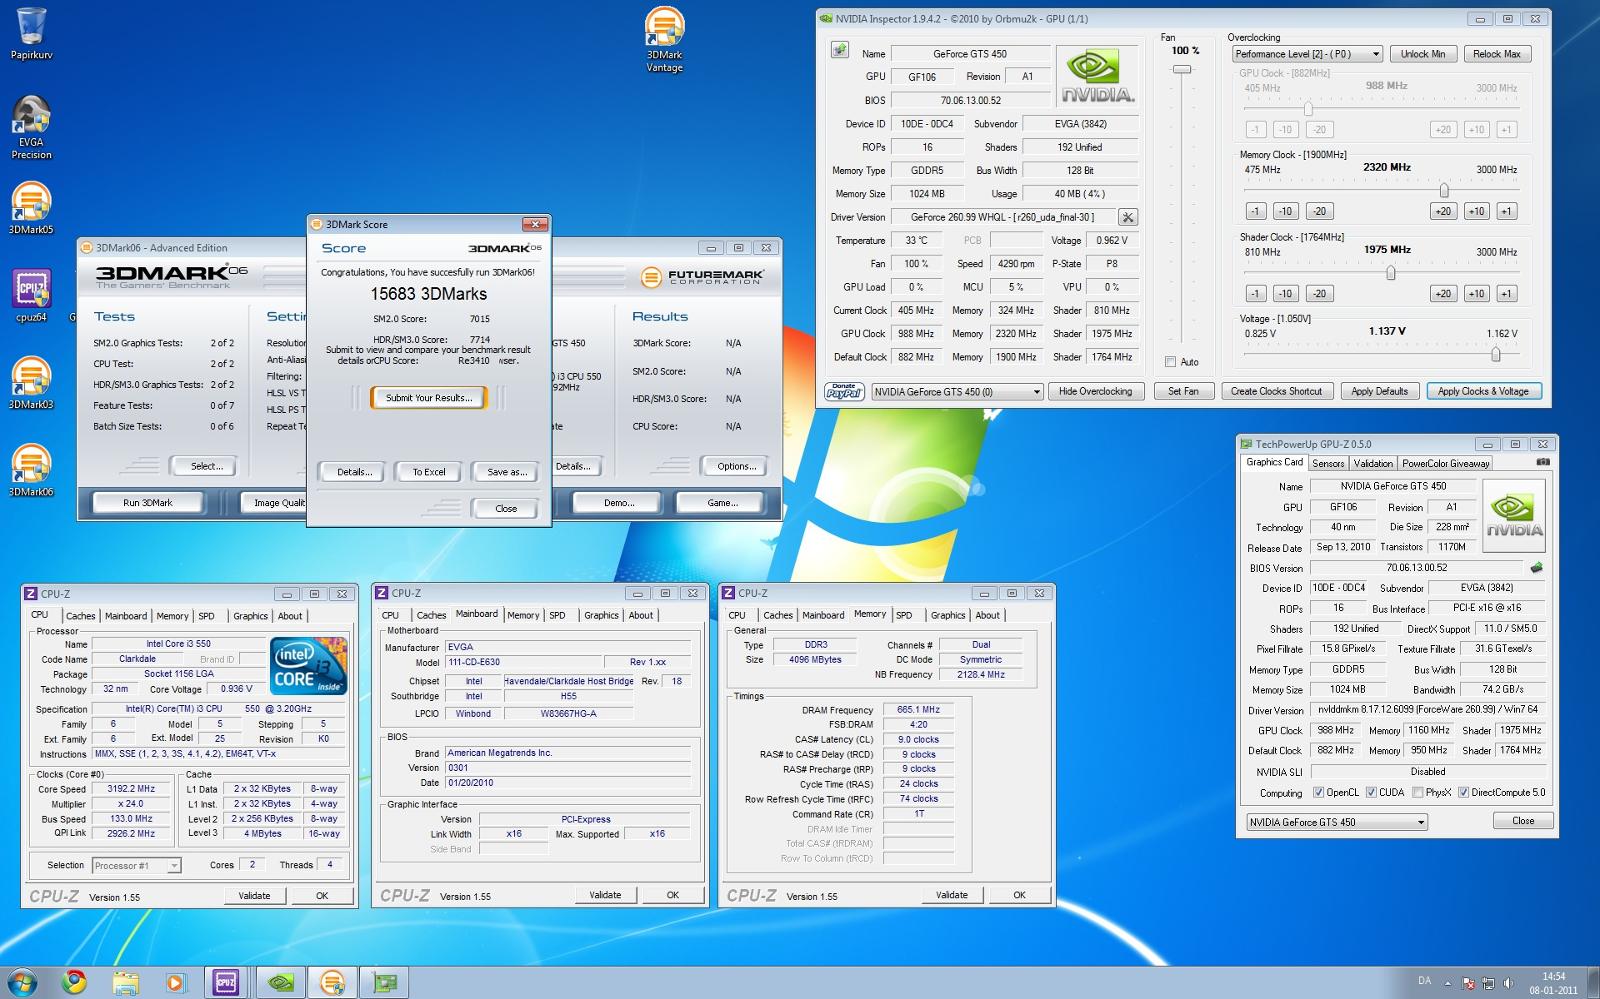Click Submit Your Results button
The width and height of the screenshot is (1600, 999).
click(428, 398)
